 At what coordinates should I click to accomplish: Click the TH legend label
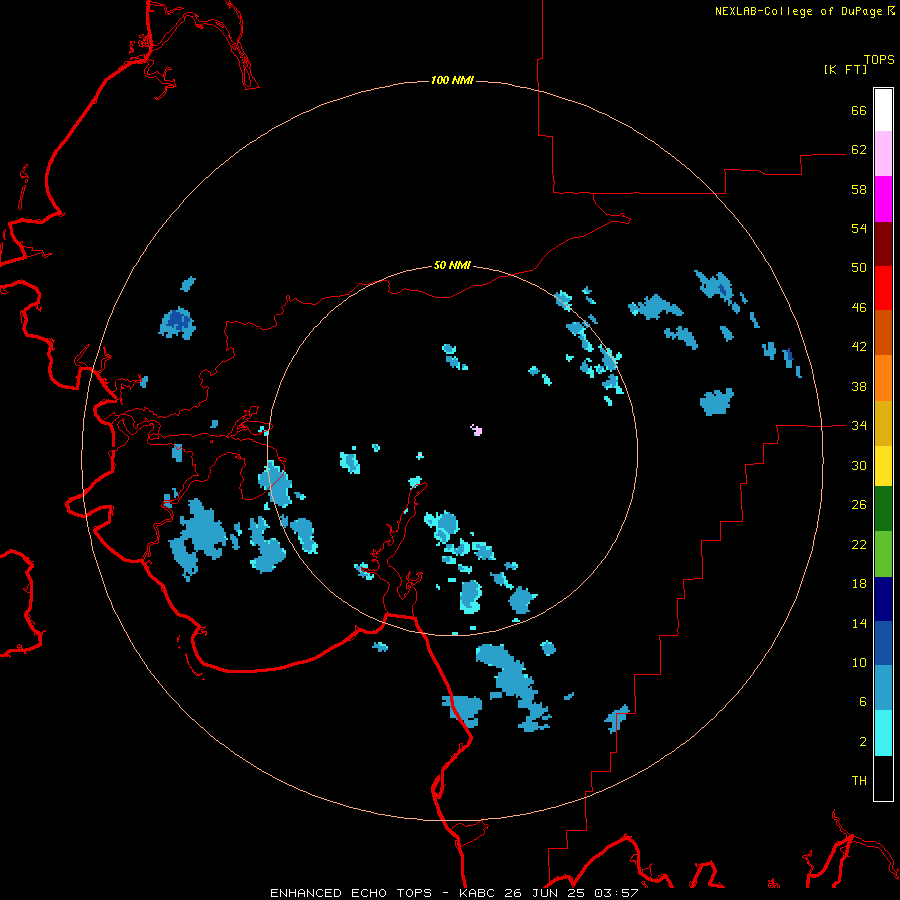pos(859,781)
